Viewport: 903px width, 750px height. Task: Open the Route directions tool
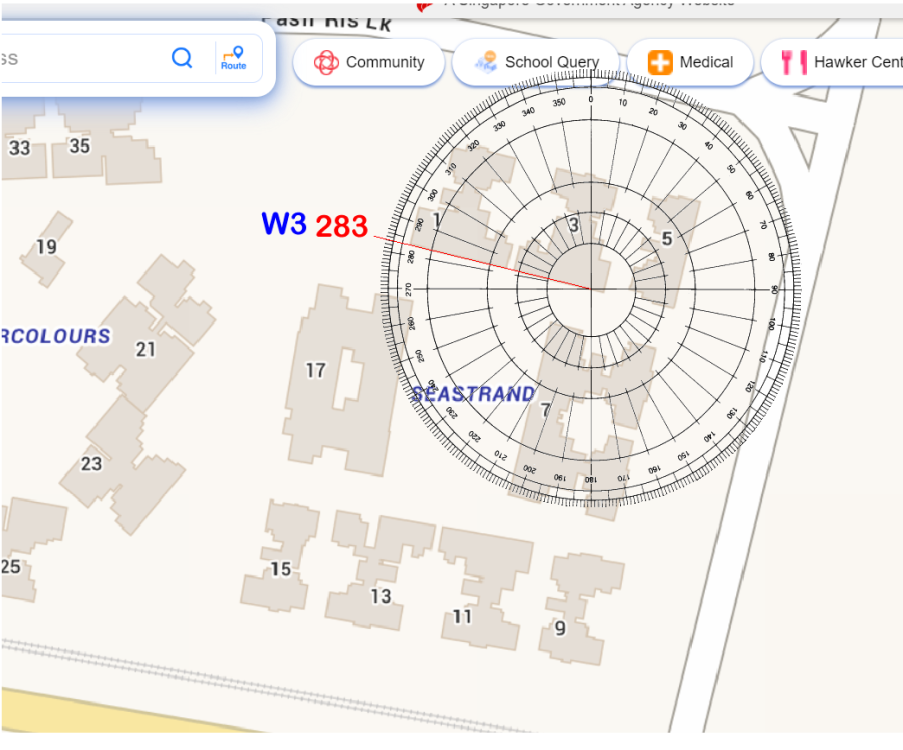coord(234,58)
